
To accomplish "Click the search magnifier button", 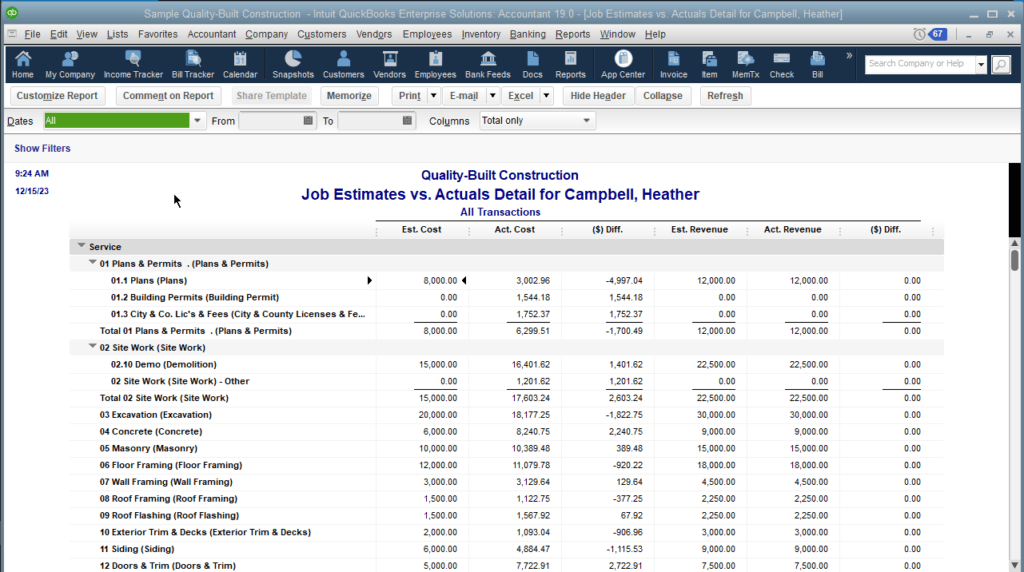I will coord(1000,64).
